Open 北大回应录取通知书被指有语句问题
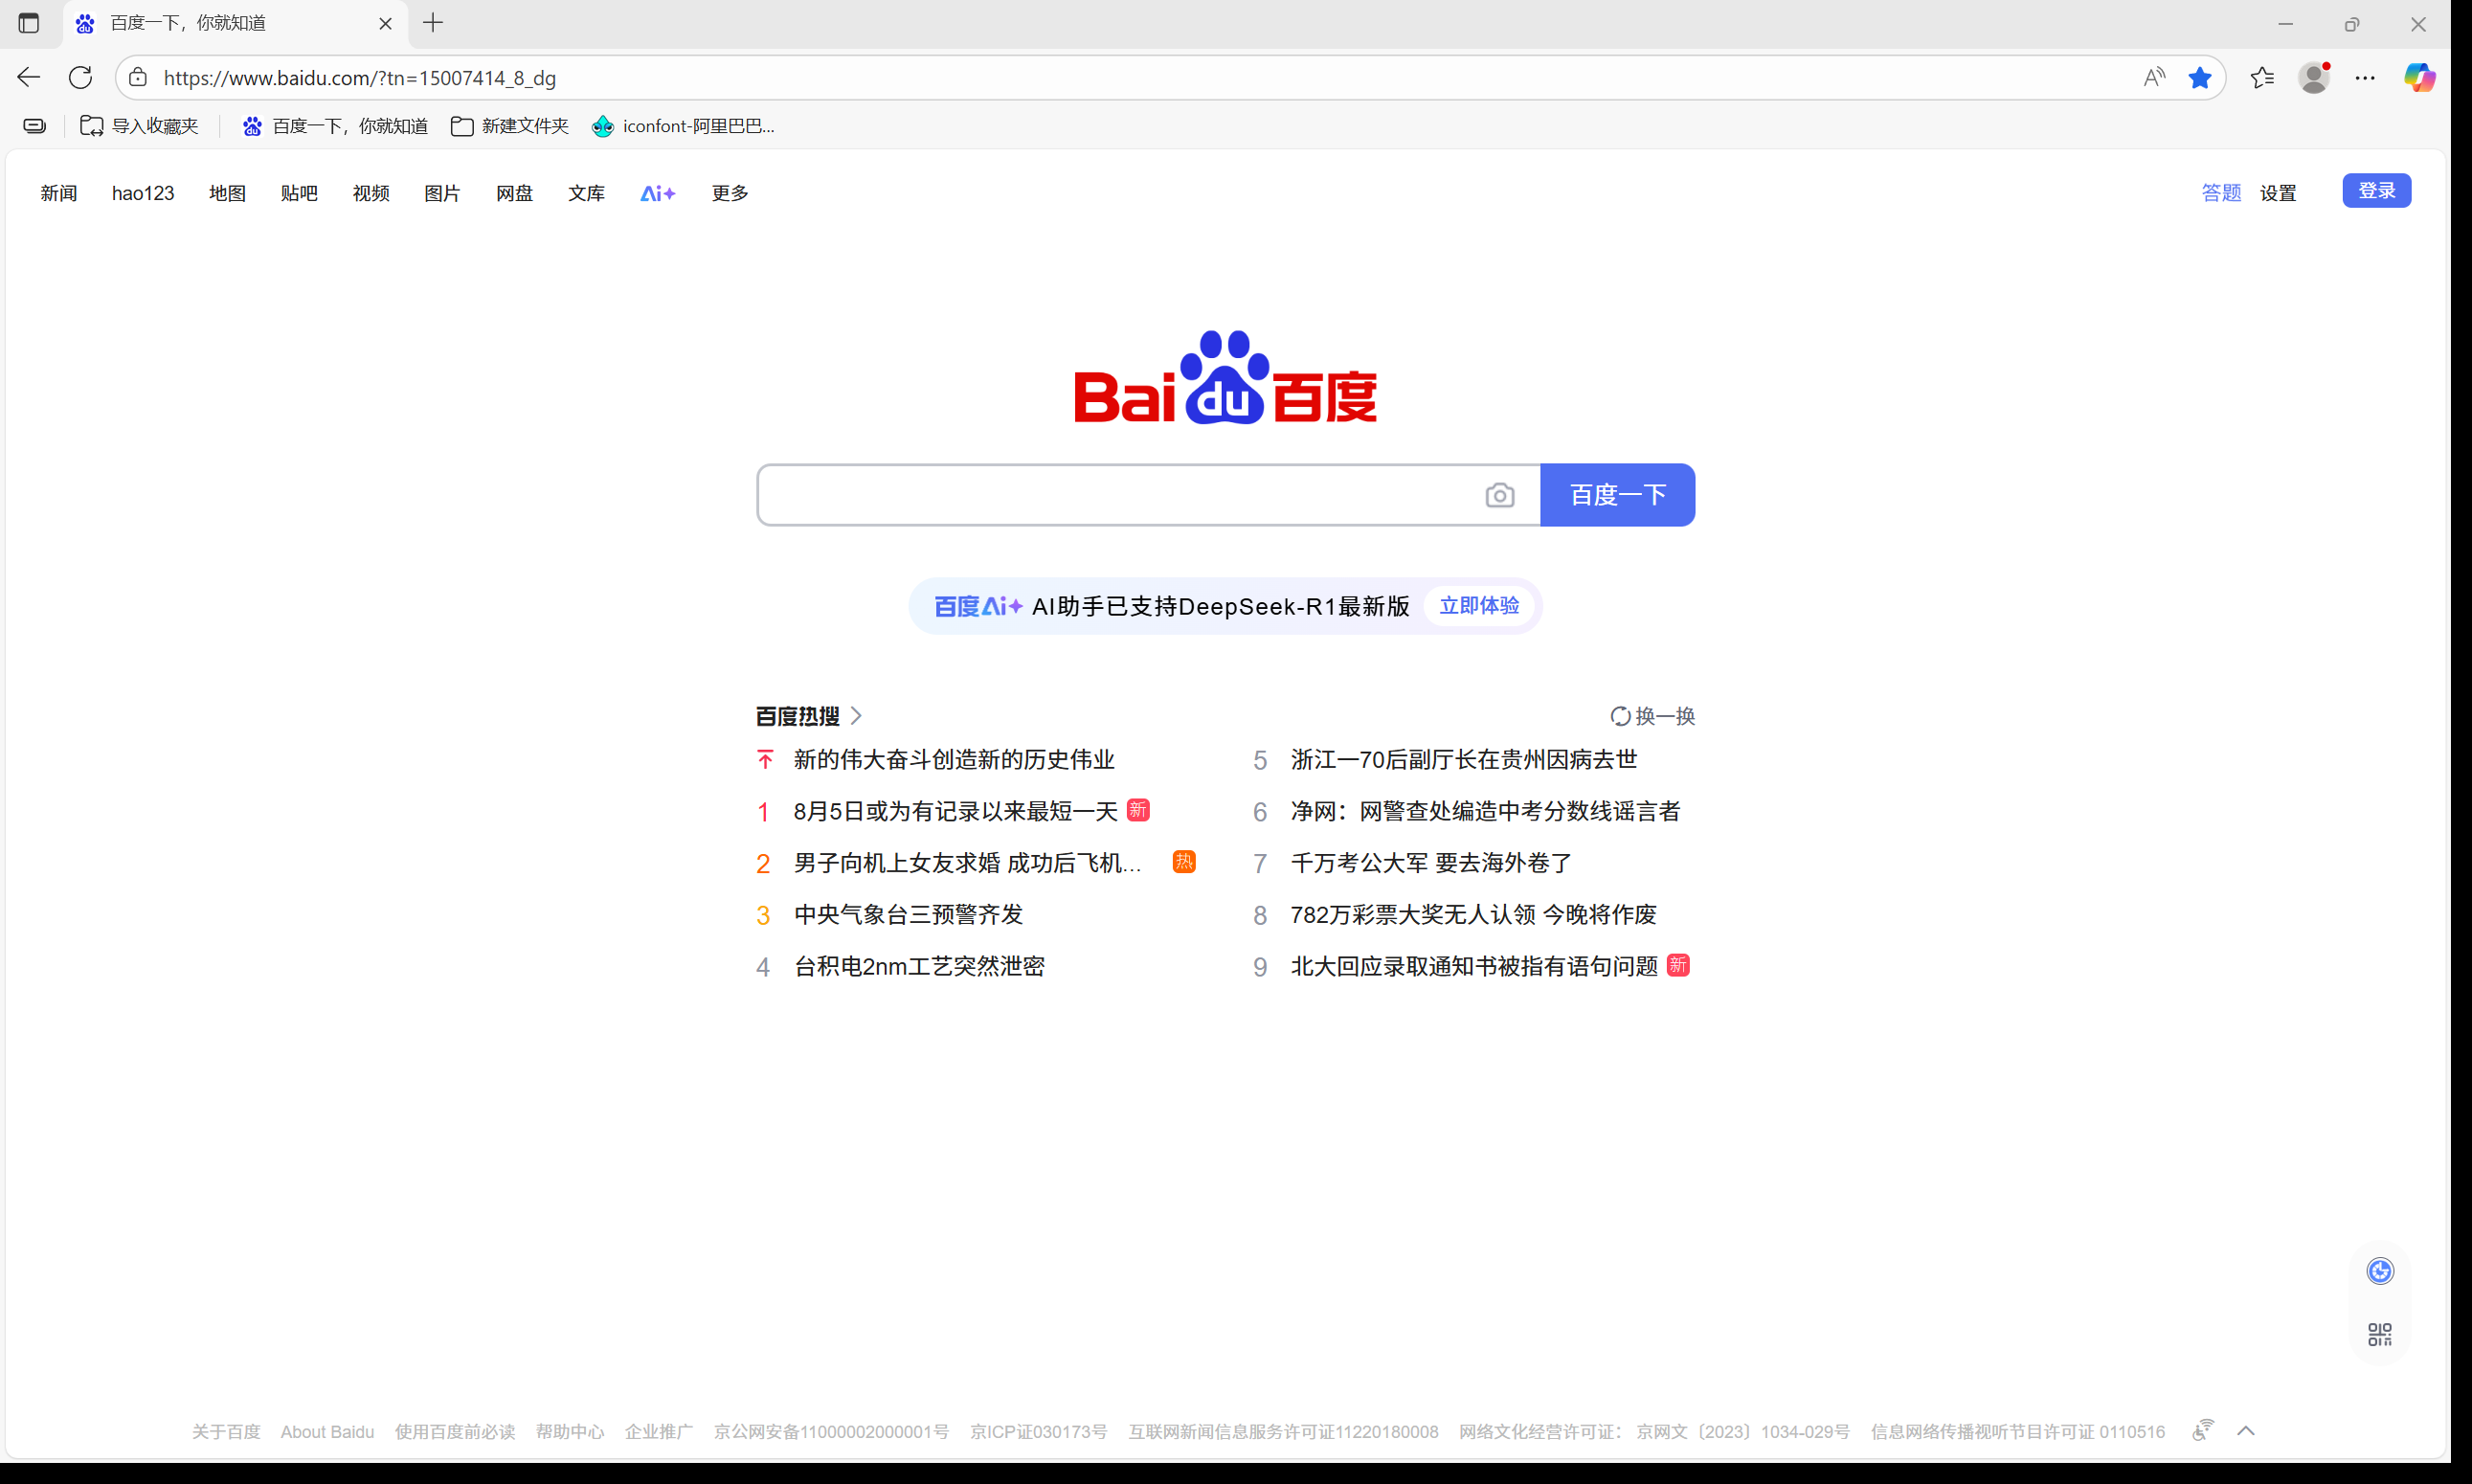The image size is (2472, 1484). pyautogui.click(x=1474, y=966)
